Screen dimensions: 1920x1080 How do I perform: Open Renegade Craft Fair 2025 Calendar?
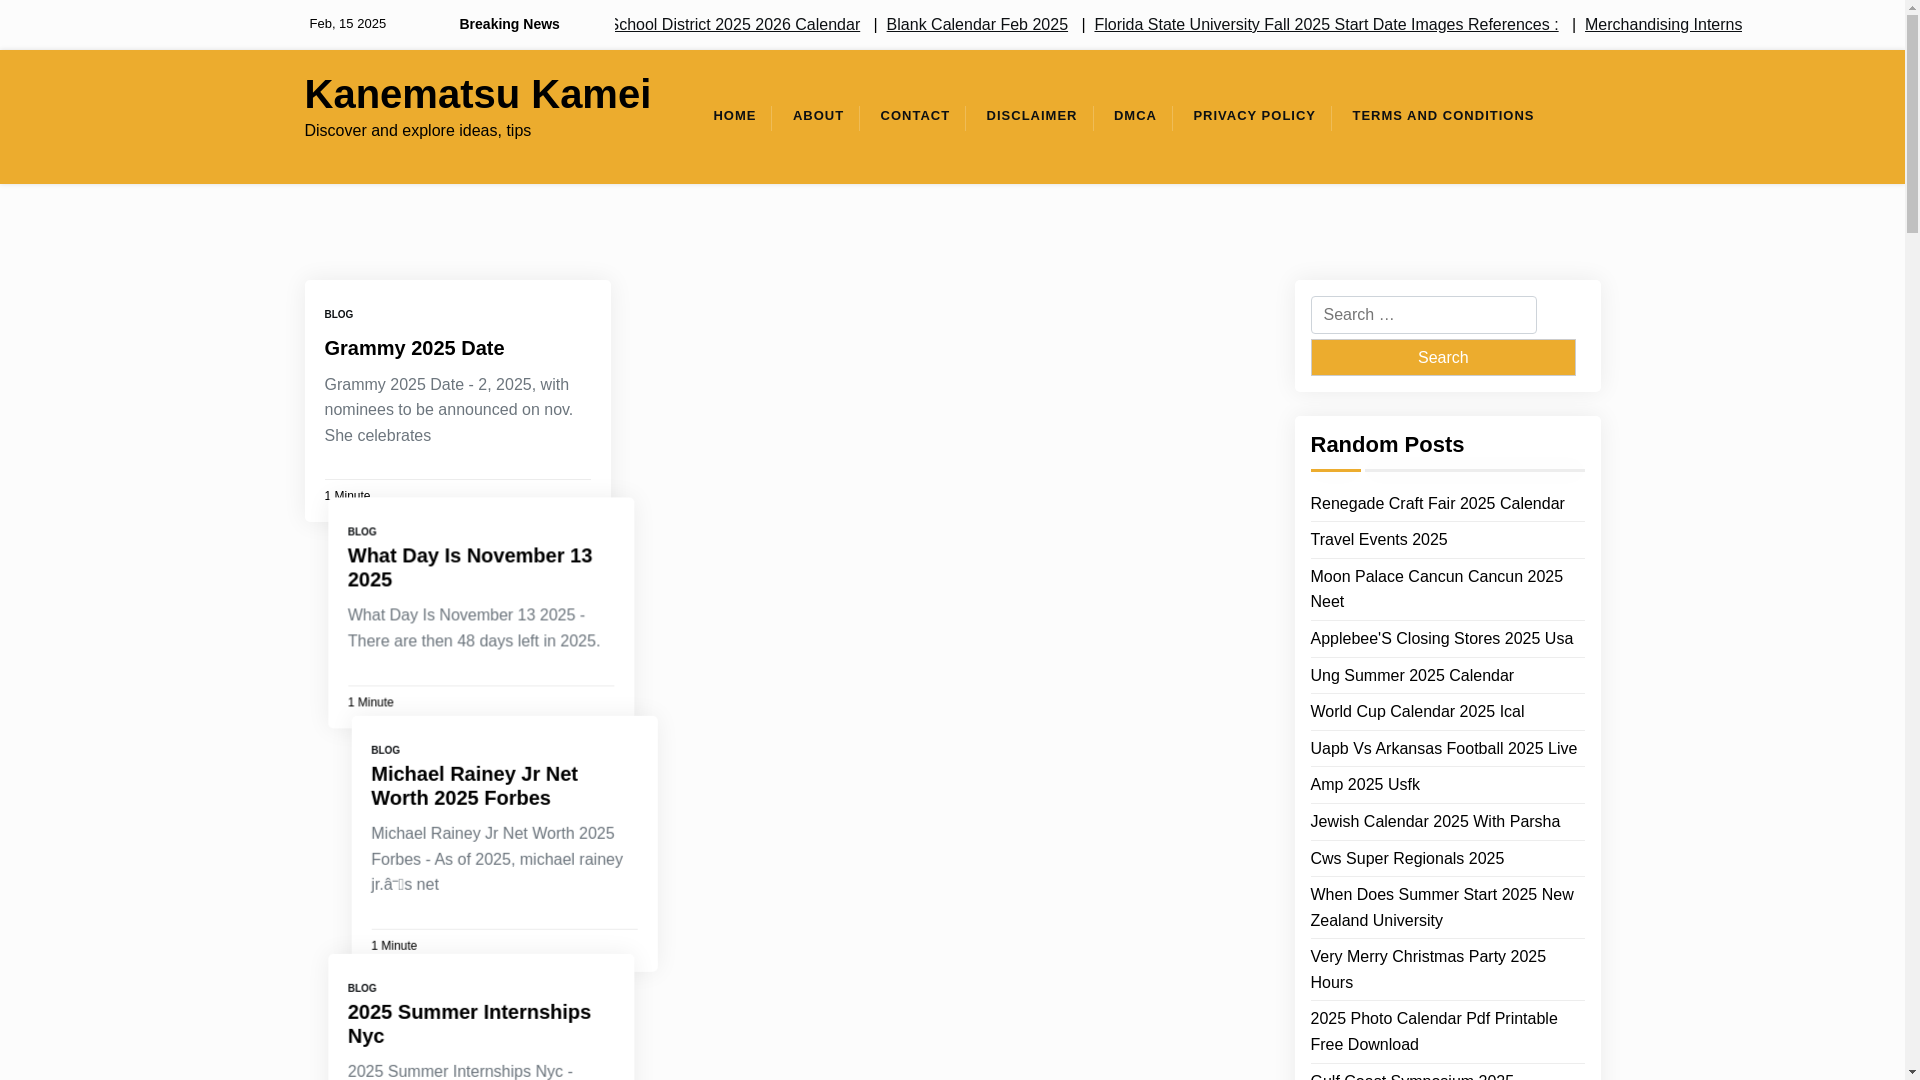[x=1437, y=503]
